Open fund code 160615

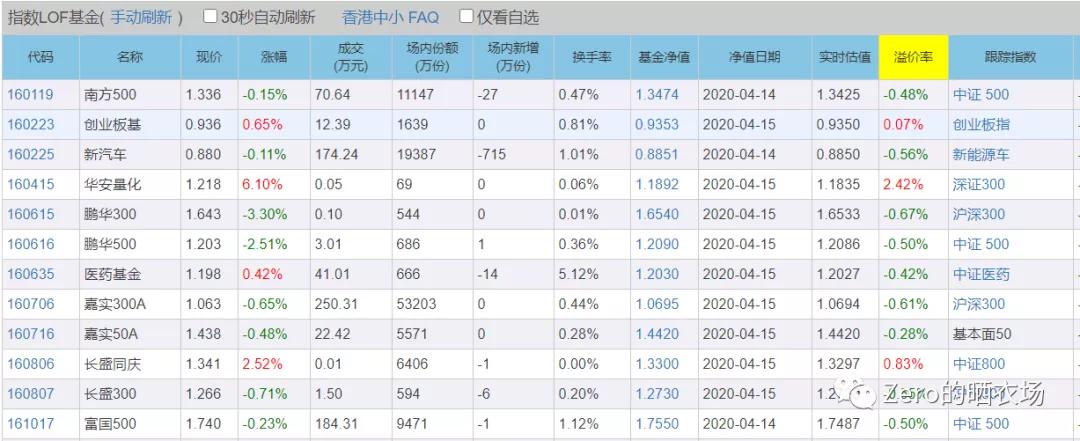click(x=30, y=214)
